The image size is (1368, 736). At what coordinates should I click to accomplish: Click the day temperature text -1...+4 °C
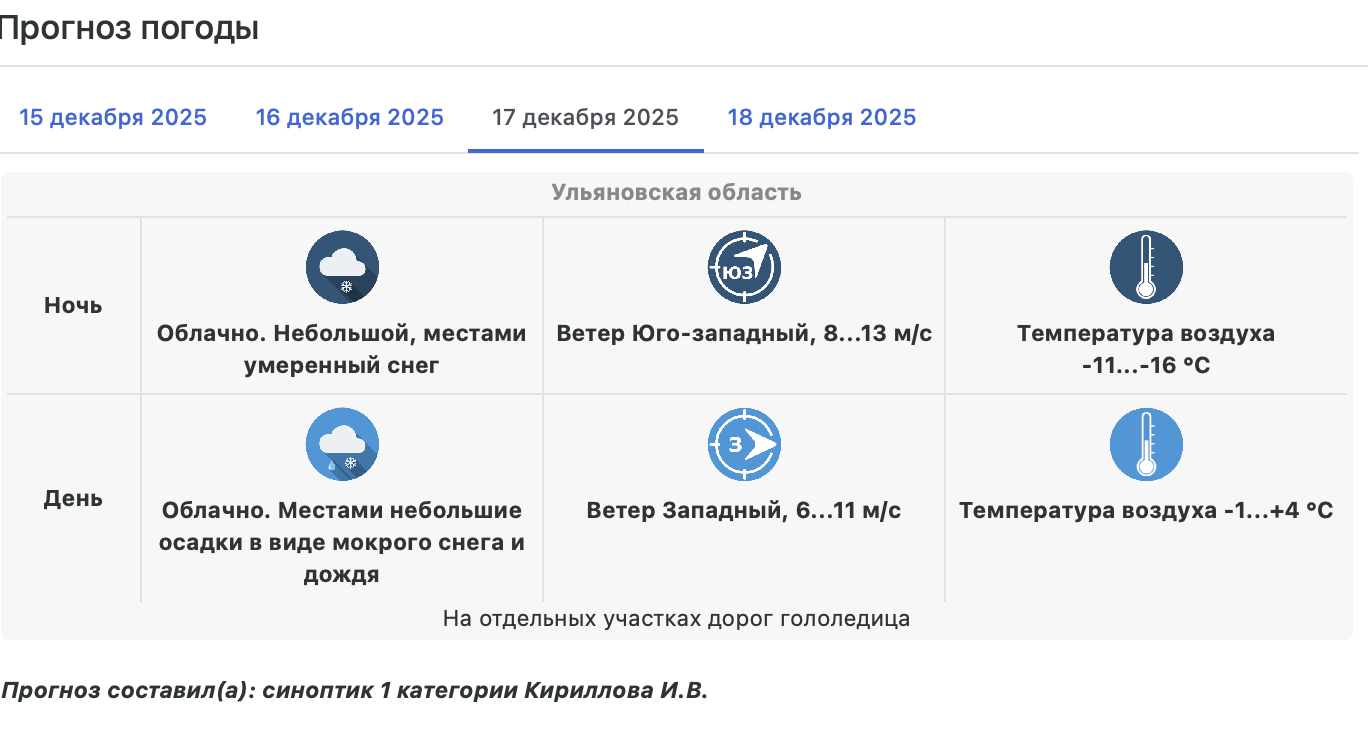1146,511
